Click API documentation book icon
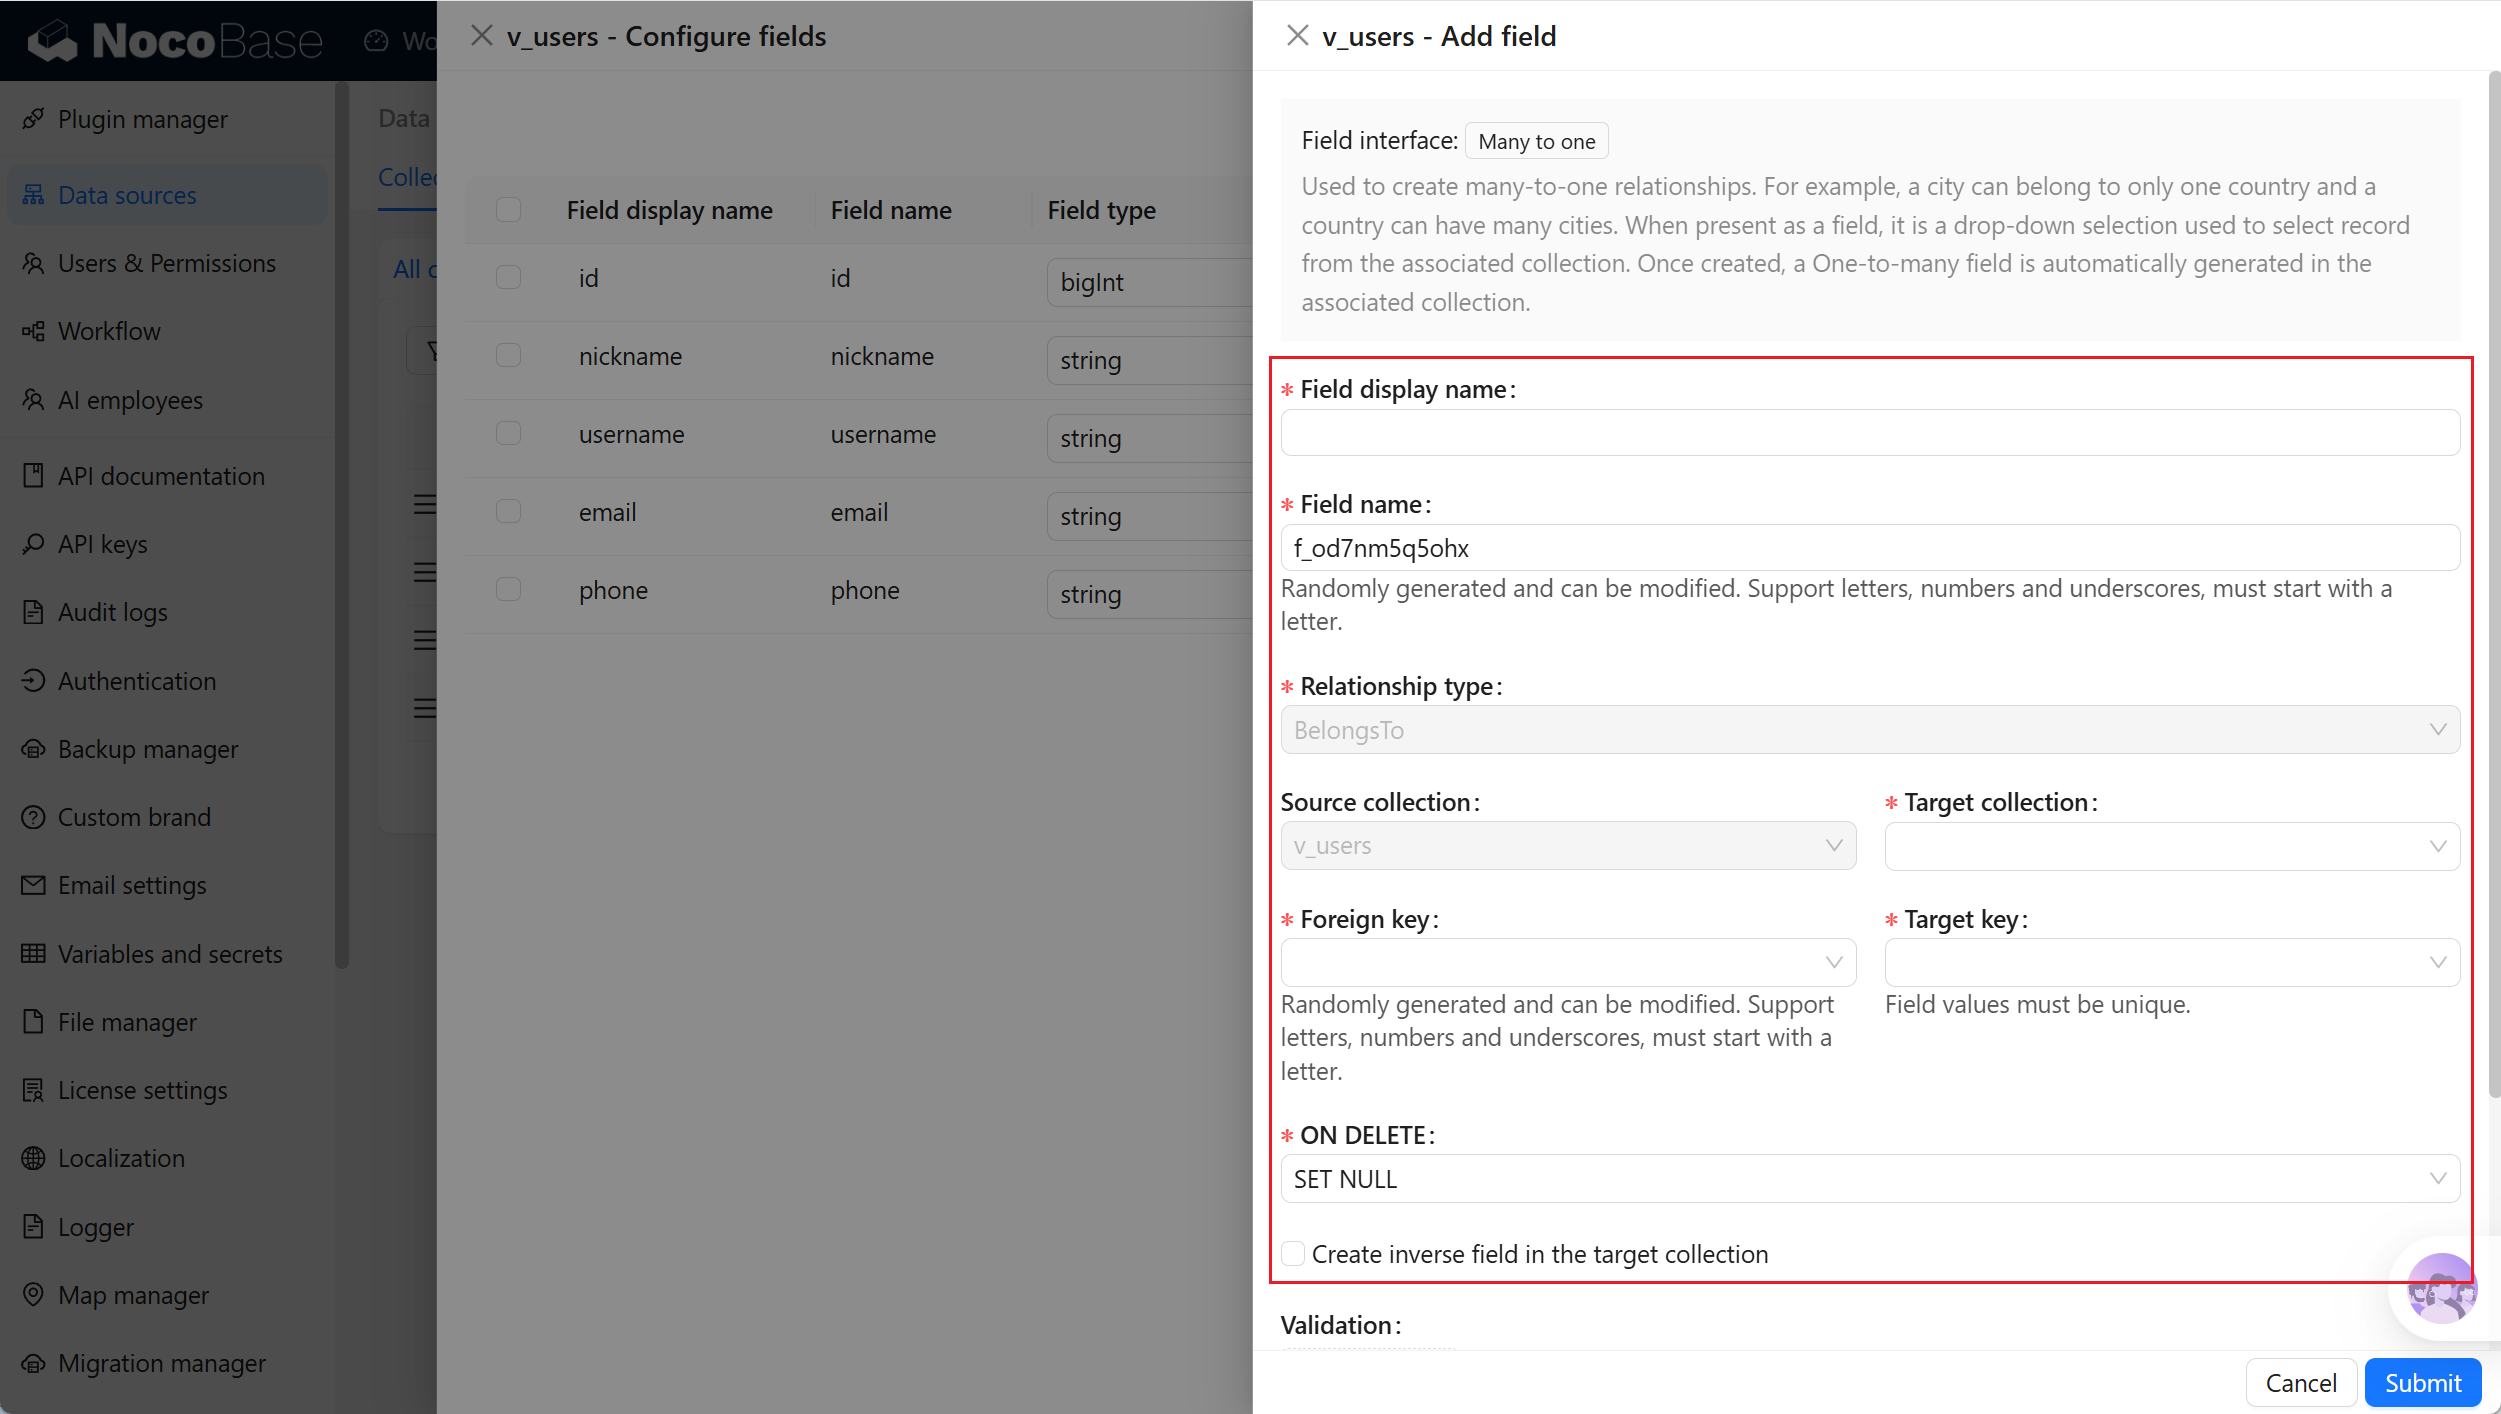This screenshot has width=2501, height=1414. (33, 476)
